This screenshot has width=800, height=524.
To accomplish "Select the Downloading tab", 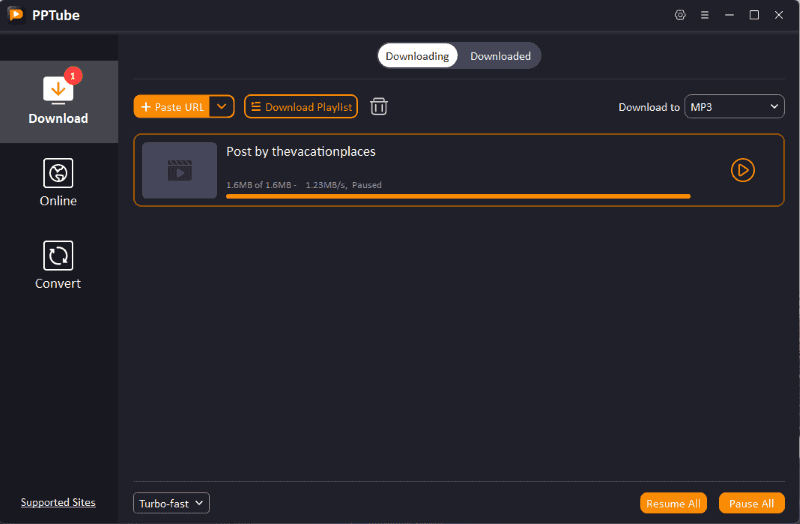I will point(417,56).
